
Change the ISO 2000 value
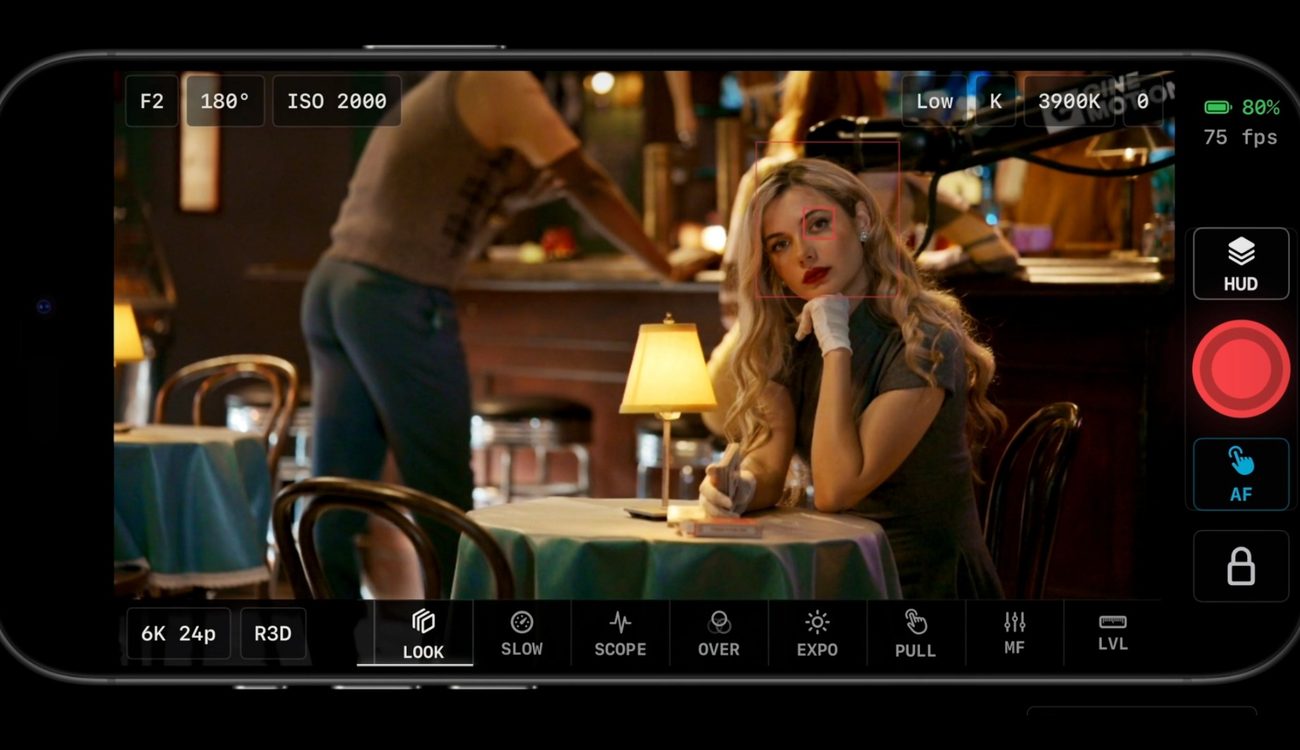337,101
